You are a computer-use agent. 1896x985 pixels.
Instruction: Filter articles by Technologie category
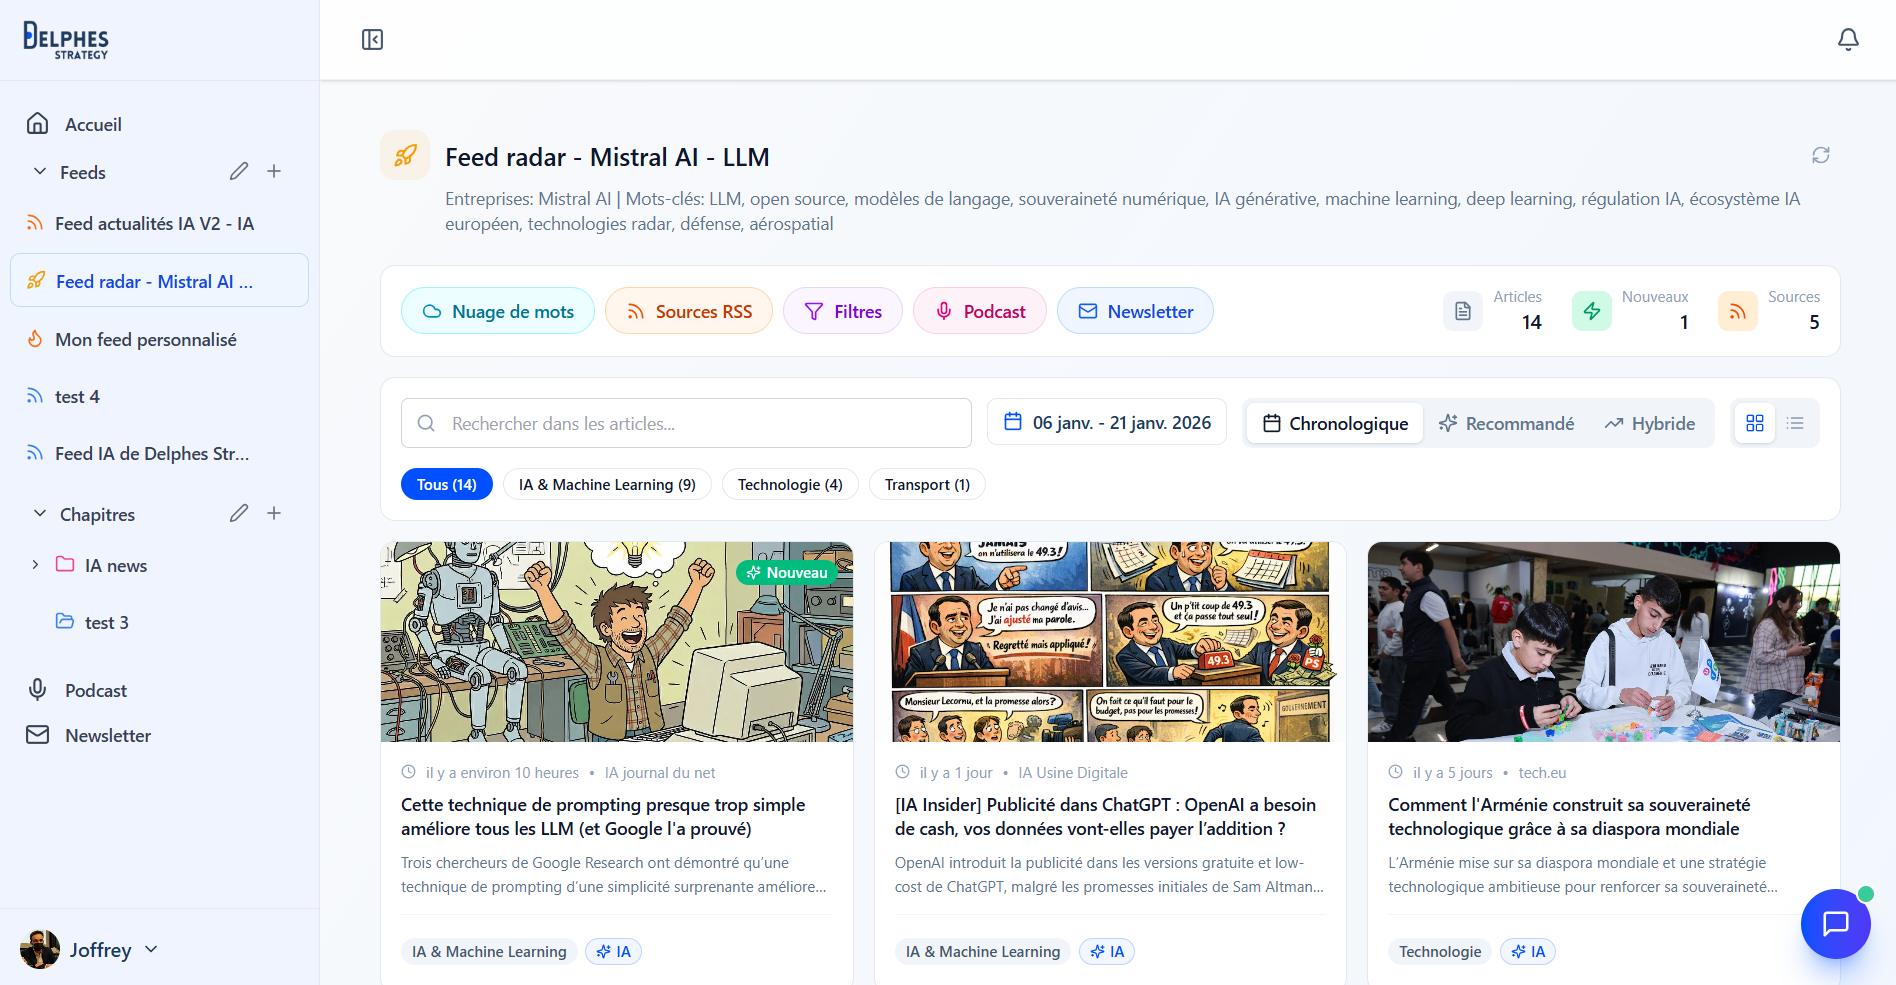click(789, 484)
